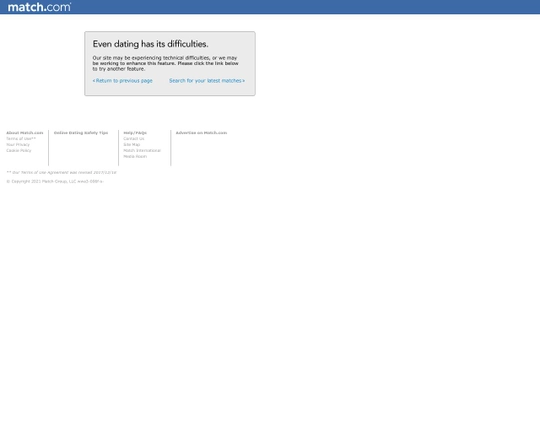Viewport: 540px width, 432px height.
Task: Click the copyright Match Group notice
Action: pos(55,181)
